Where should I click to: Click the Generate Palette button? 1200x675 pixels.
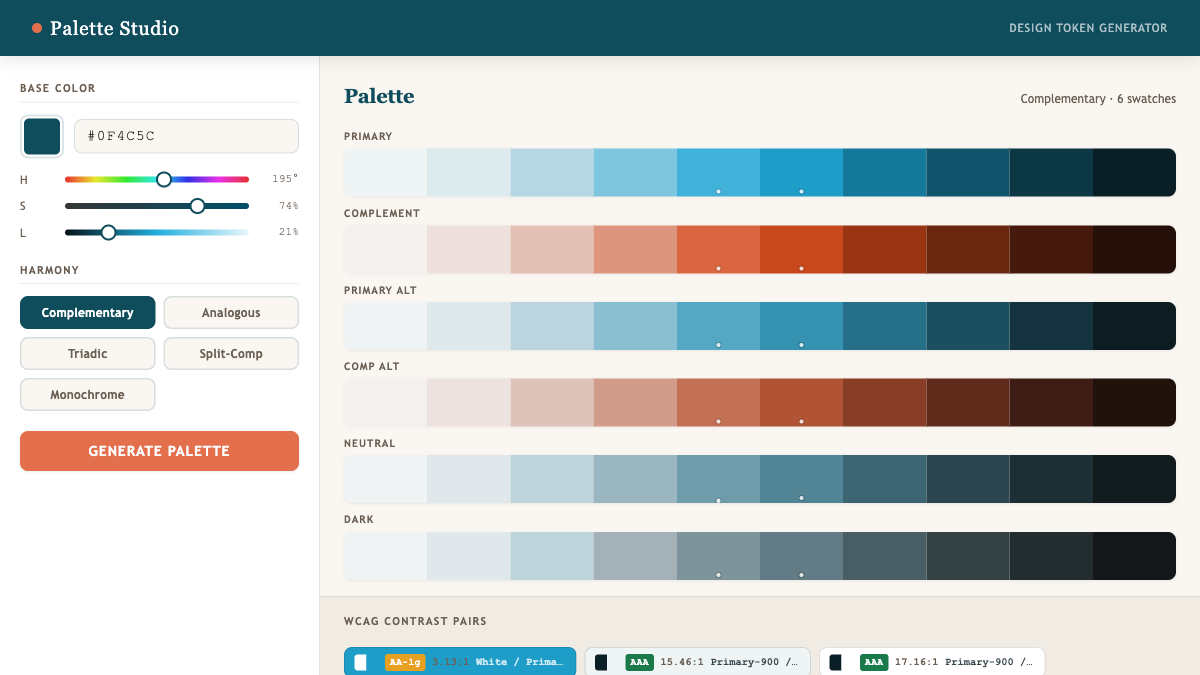(x=159, y=451)
